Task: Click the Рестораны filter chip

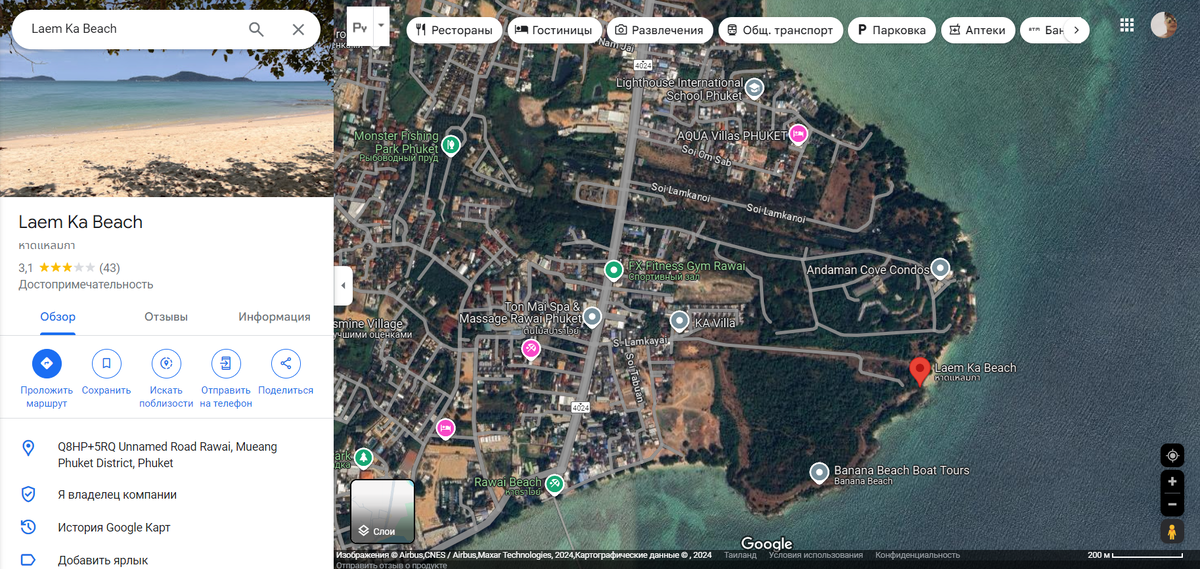Action: pos(453,30)
